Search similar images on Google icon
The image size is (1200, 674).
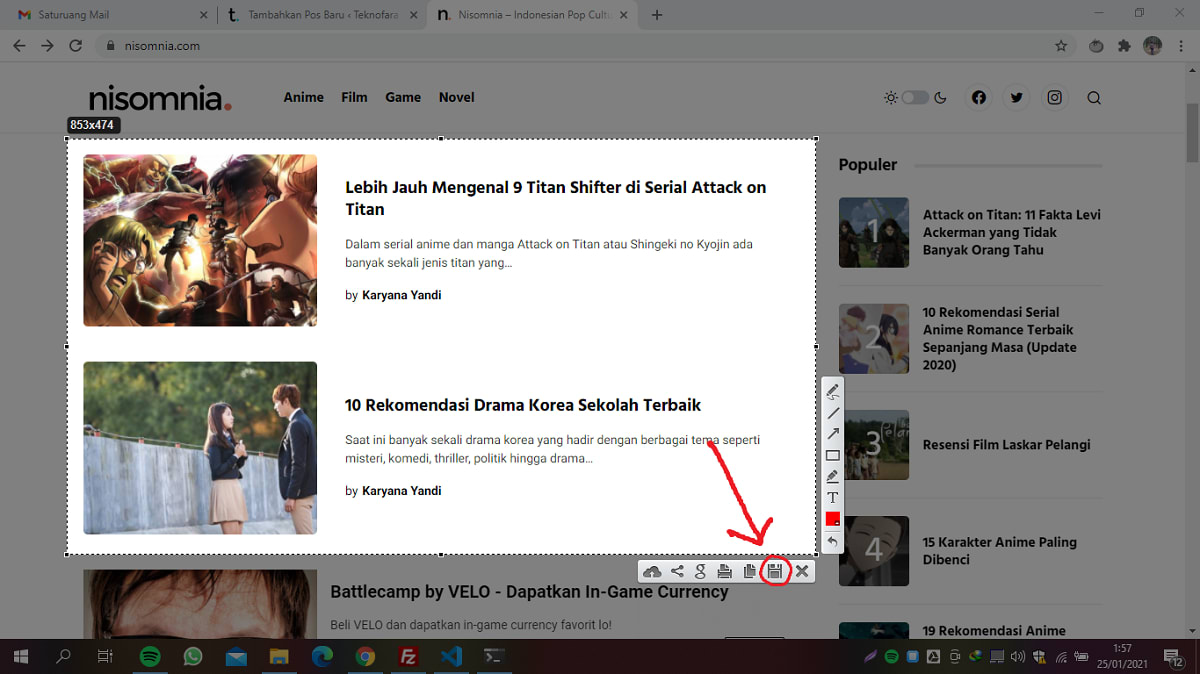[700, 572]
